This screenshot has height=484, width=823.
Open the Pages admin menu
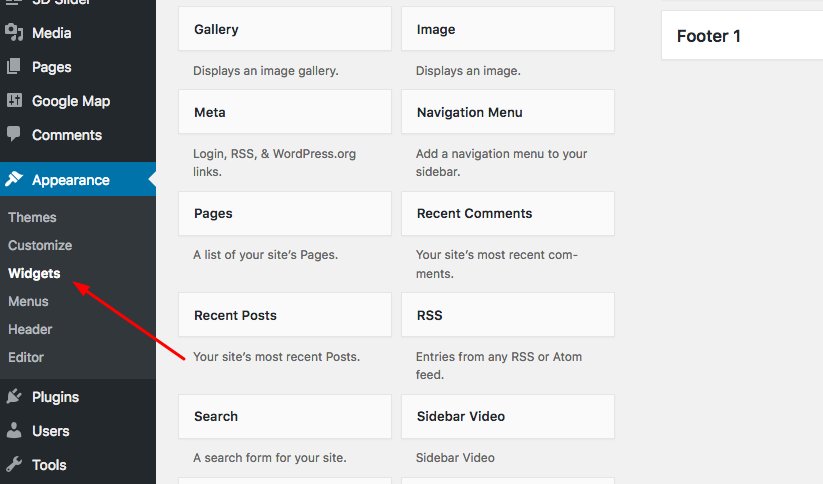point(78,67)
